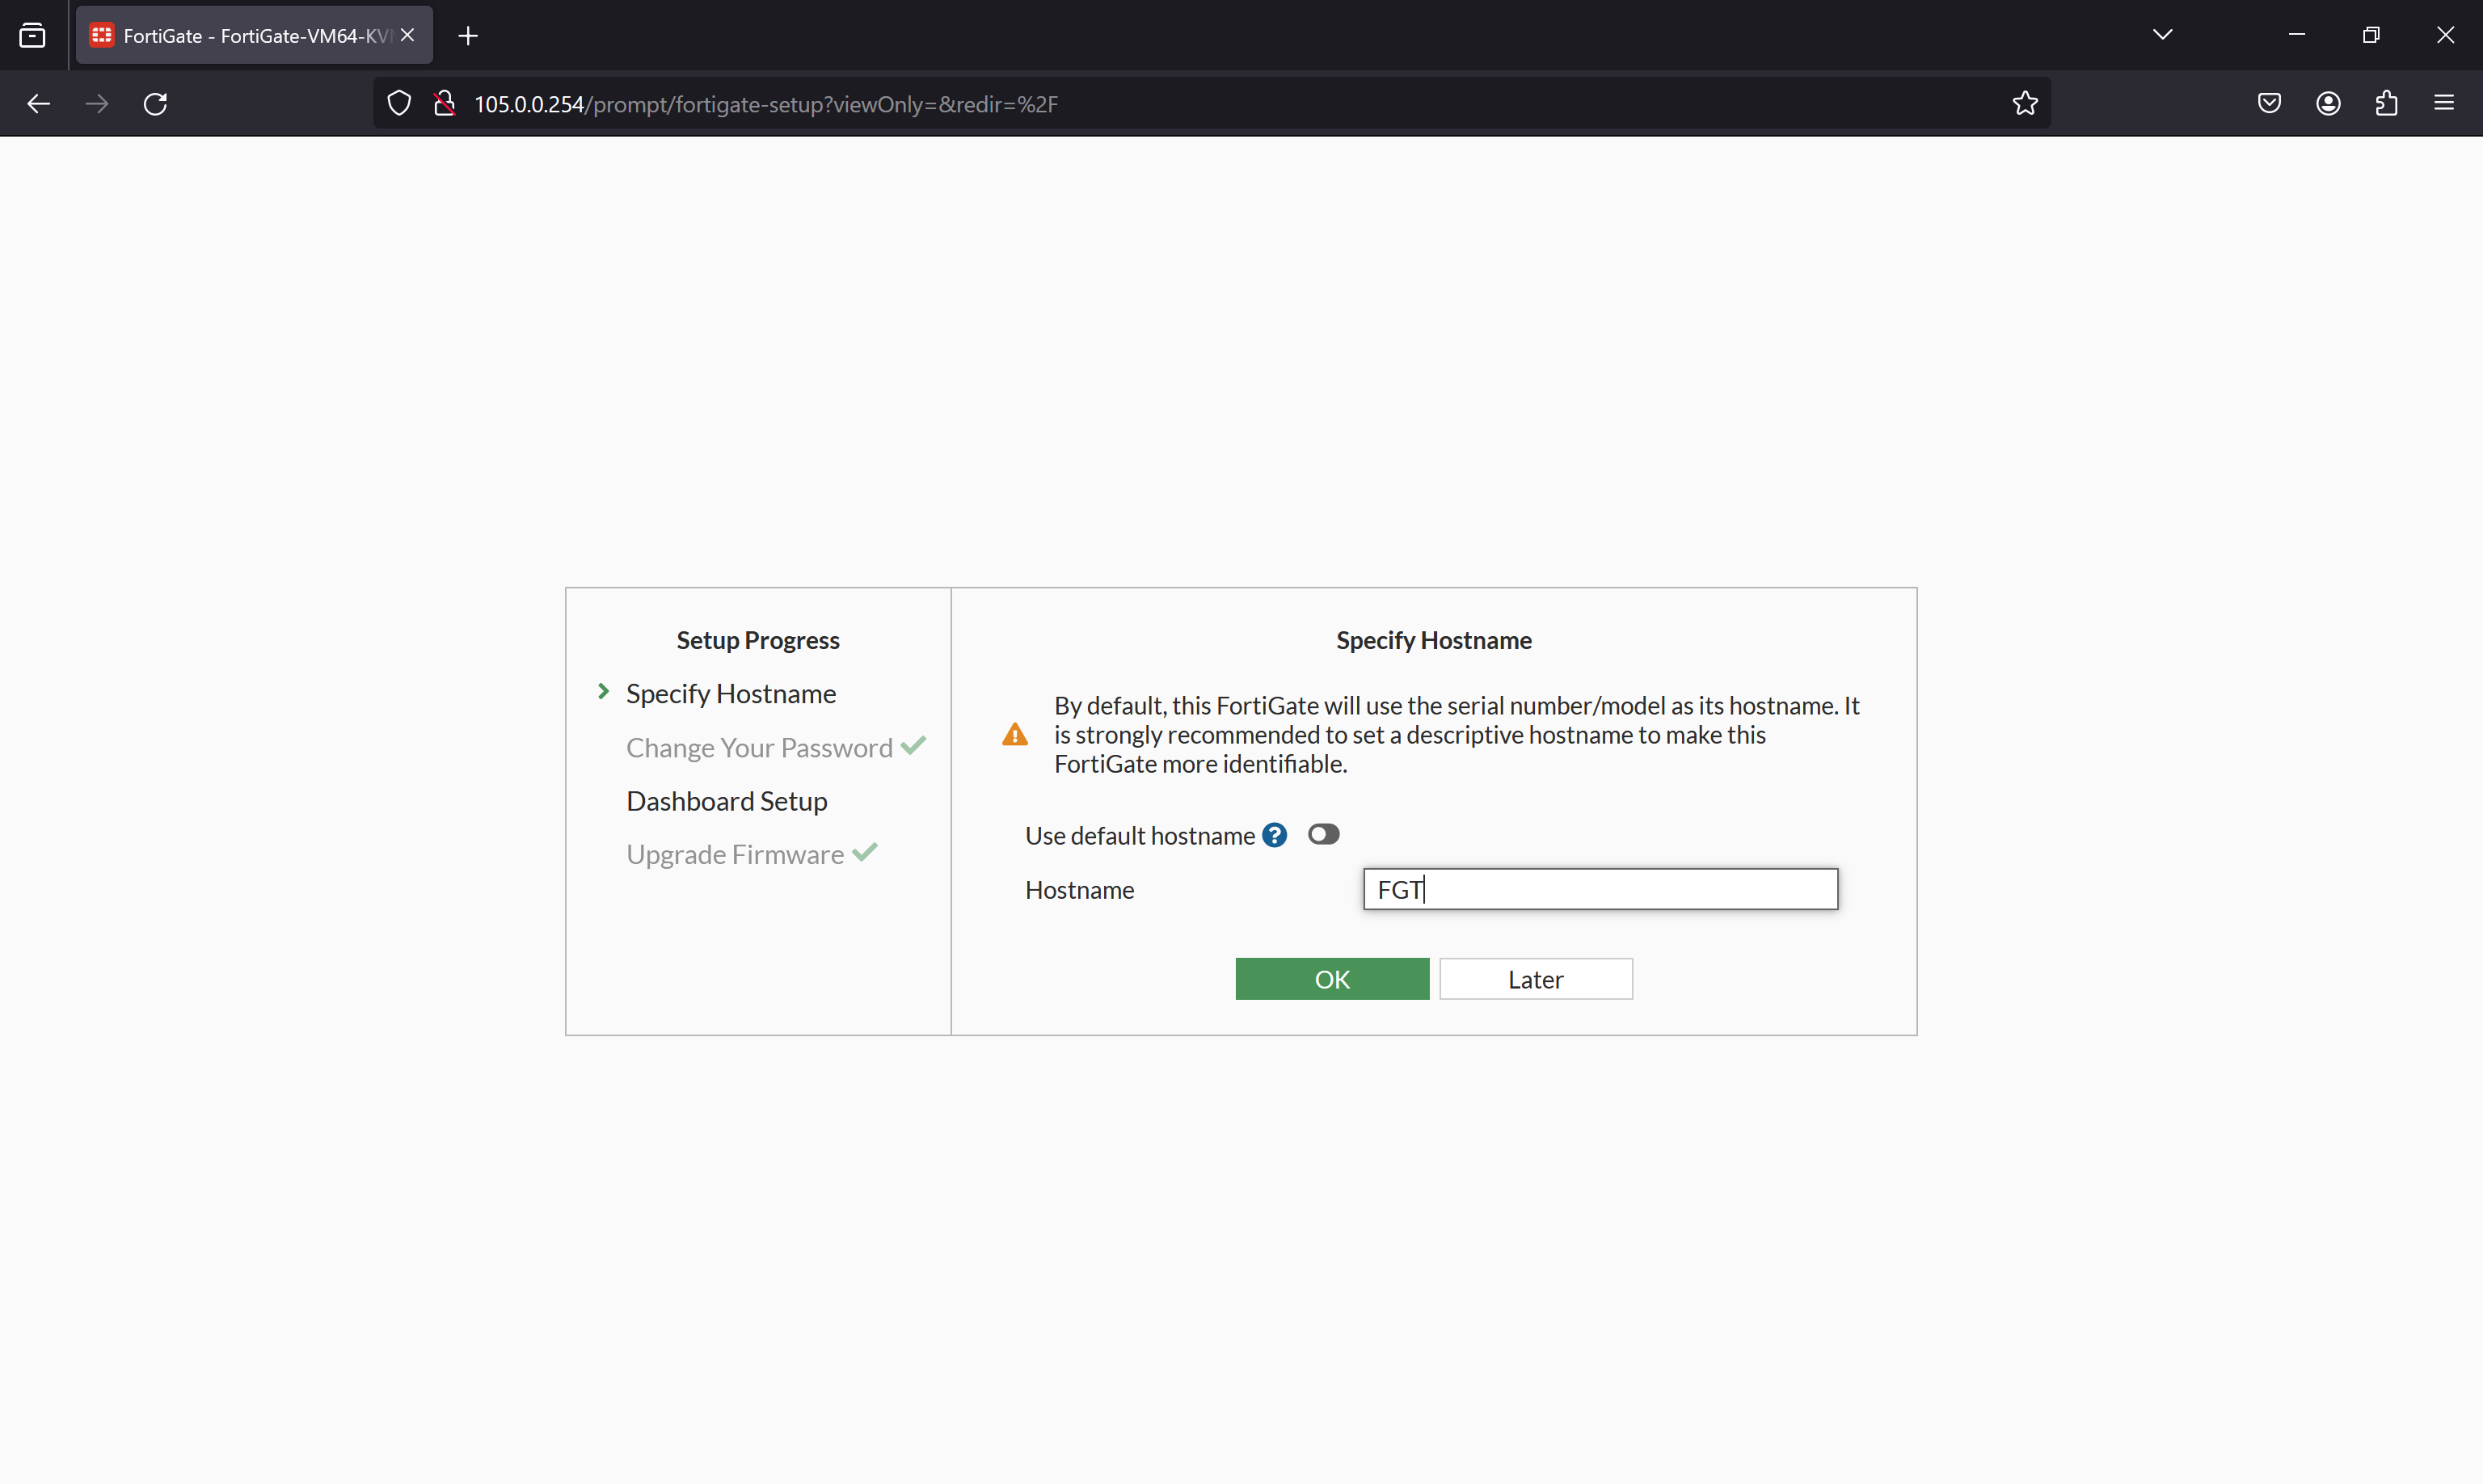Screen dimensions: 2483x1484
Task: Open the list all tabs dropdown
Action: pos(2162,34)
